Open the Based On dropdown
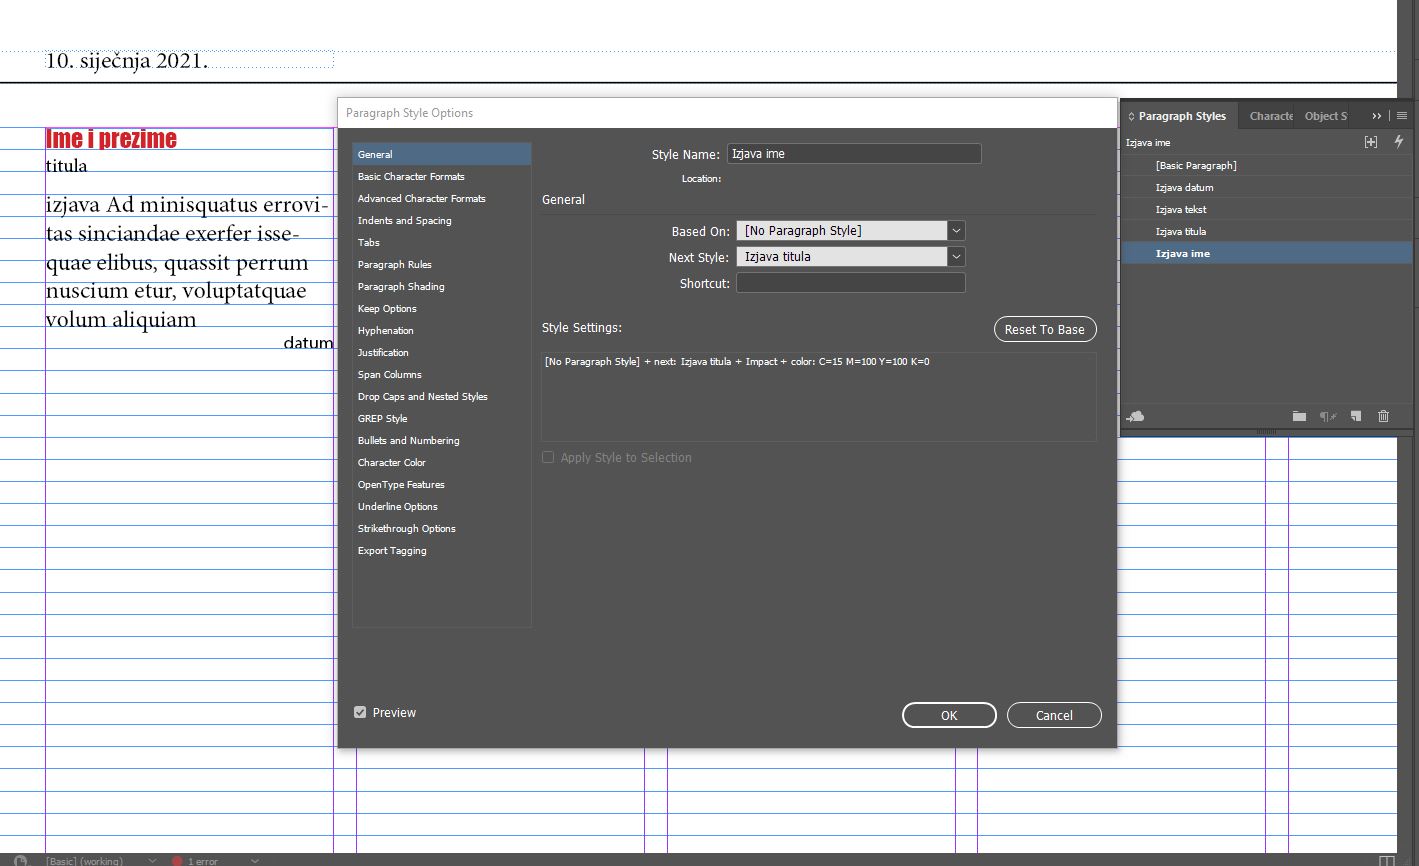This screenshot has height=866, width=1419. click(956, 231)
